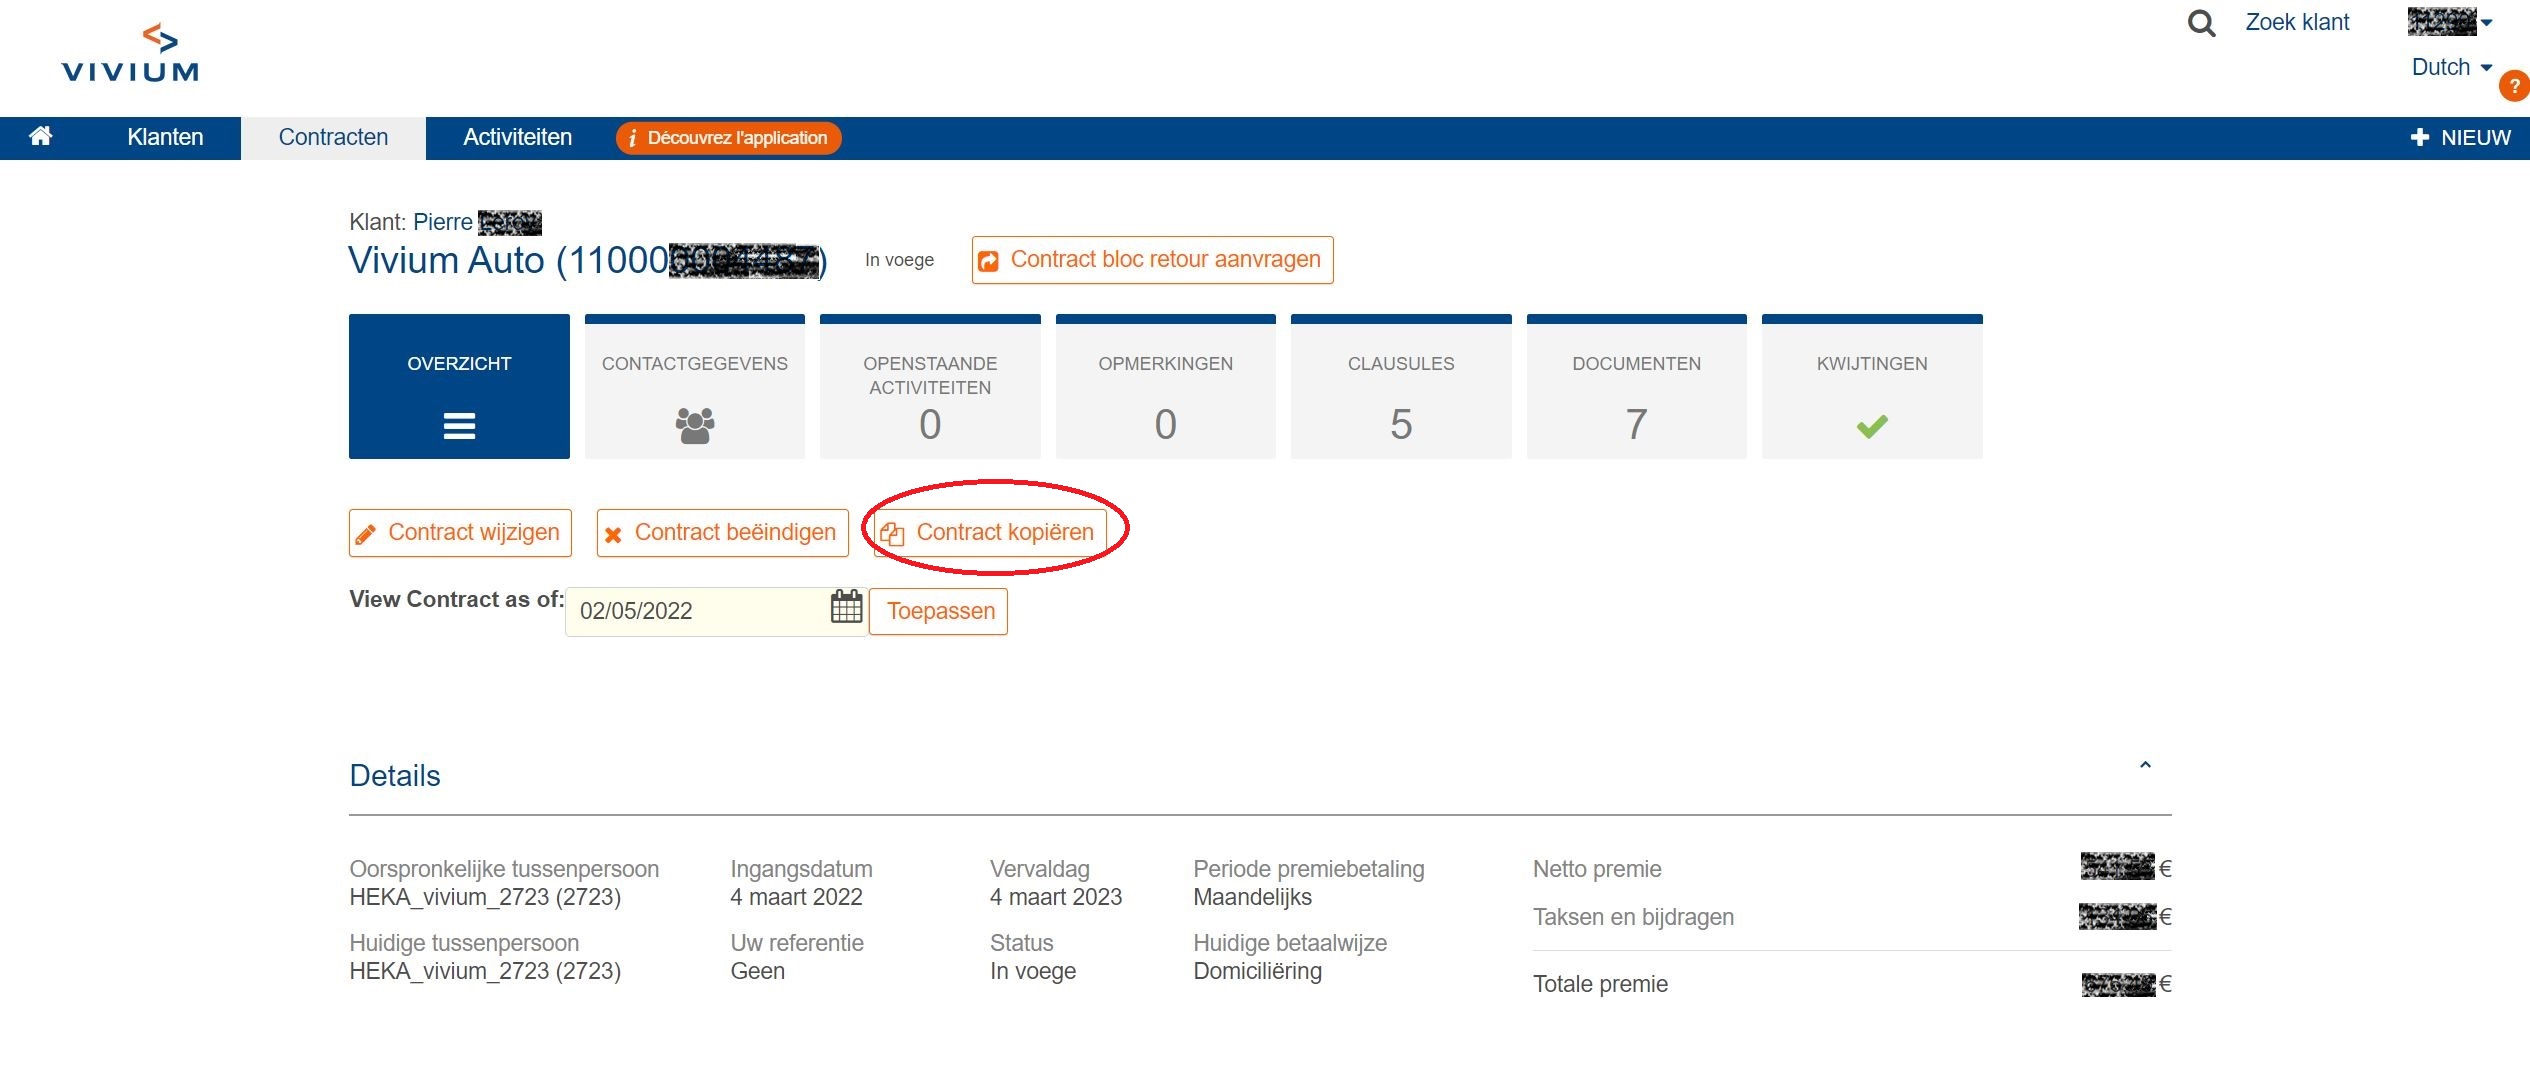The width and height of the screenshot is (2530, 1084).
Task: Click the Netto premie label
Action: (1597, 869)
